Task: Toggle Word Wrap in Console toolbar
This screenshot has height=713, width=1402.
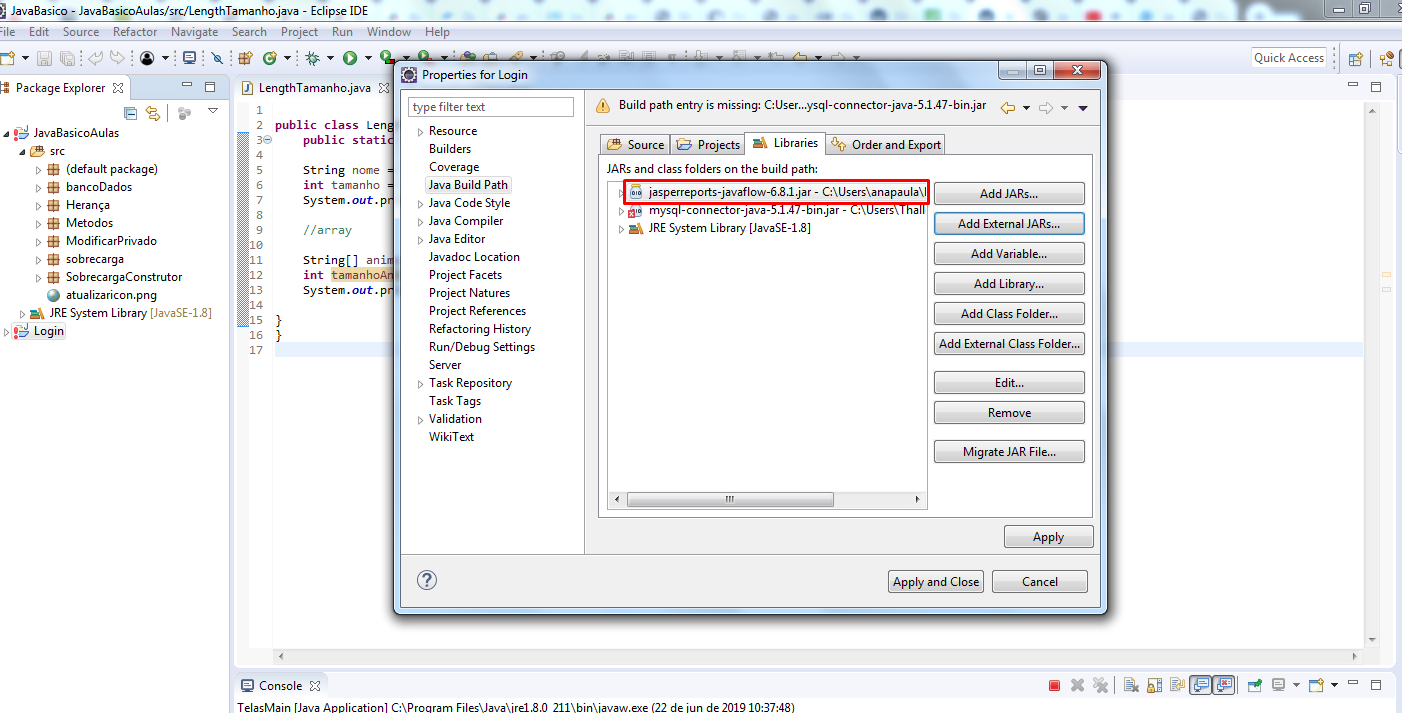Action: coord(1178,686)
